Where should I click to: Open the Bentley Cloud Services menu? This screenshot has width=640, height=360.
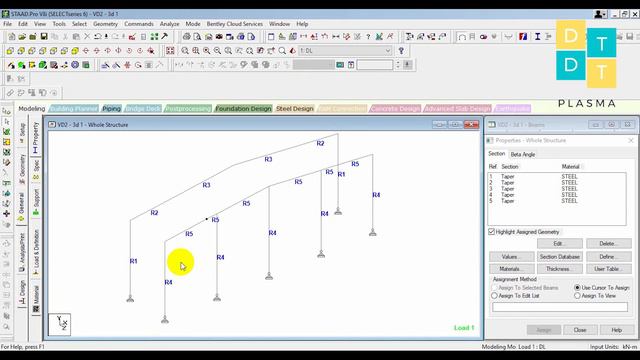click(235, 24)
